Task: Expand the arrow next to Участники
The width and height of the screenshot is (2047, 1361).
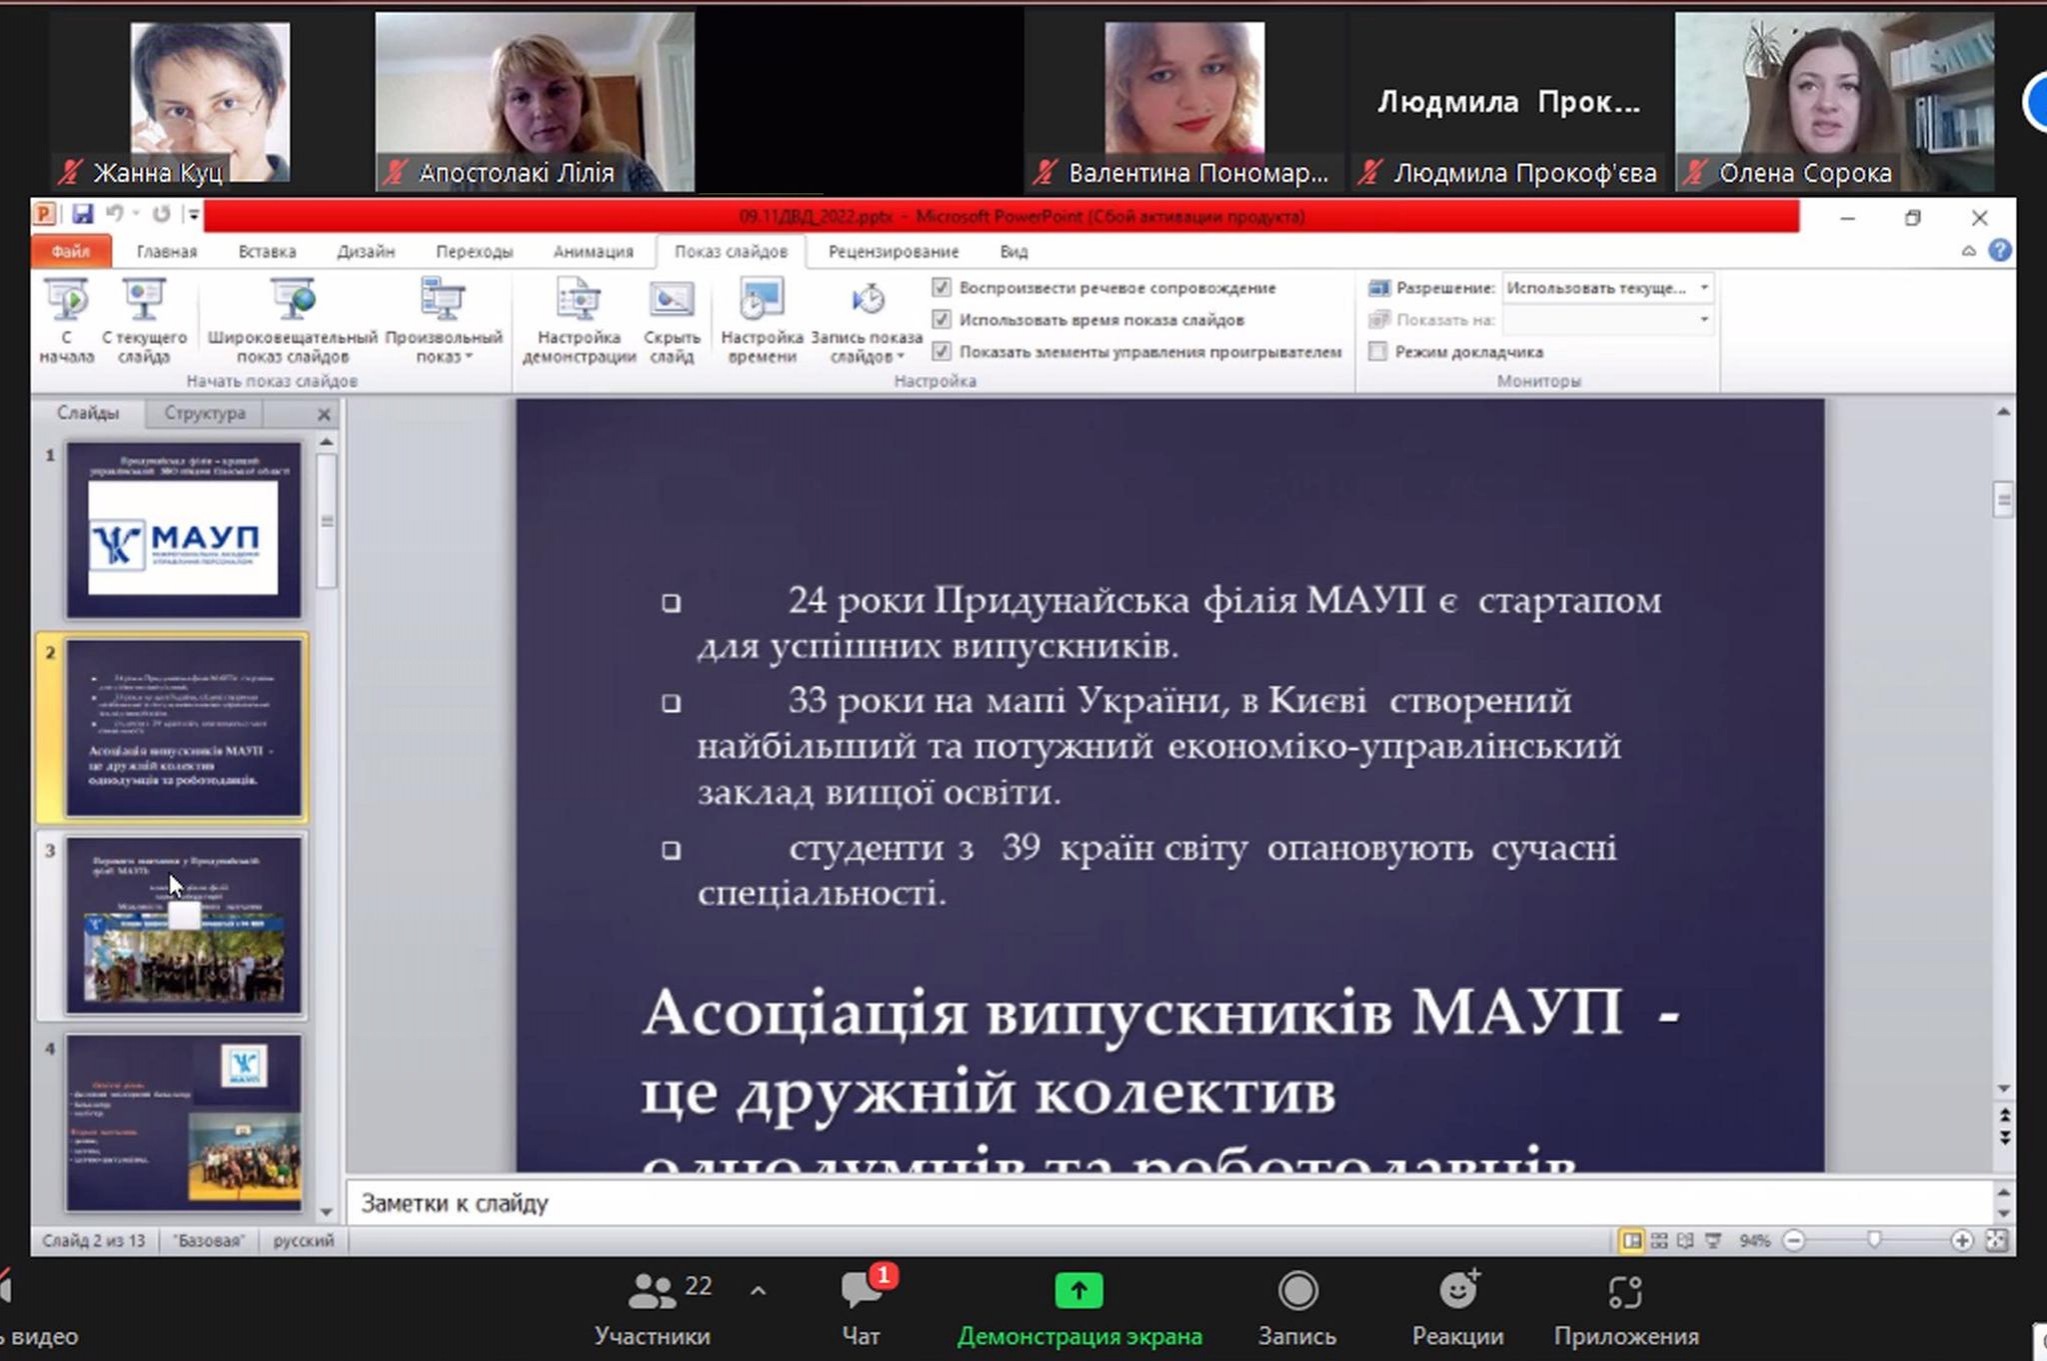Action: click(758, 1291)
